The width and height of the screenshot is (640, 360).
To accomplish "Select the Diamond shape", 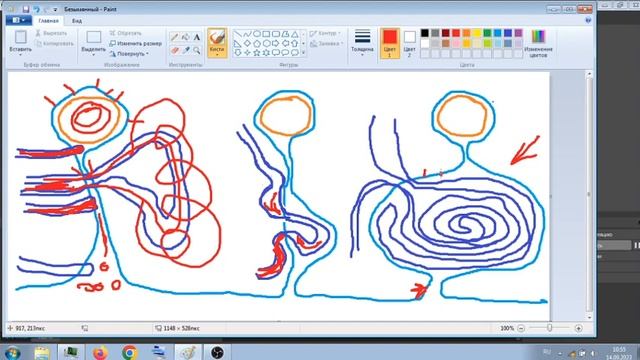I will coord(247,44).
